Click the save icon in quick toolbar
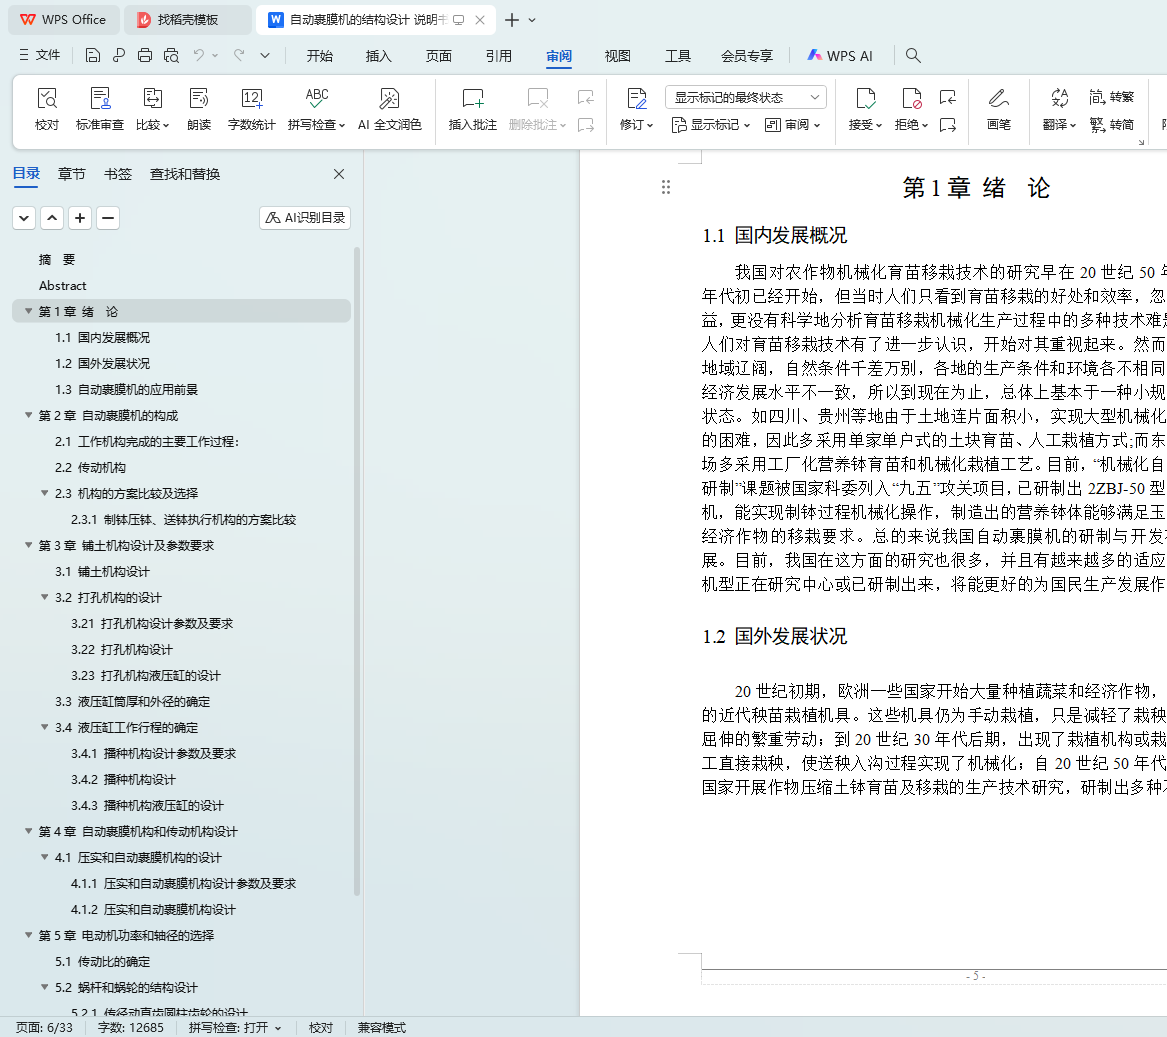1167x1037 pixels. click(92, 55)
